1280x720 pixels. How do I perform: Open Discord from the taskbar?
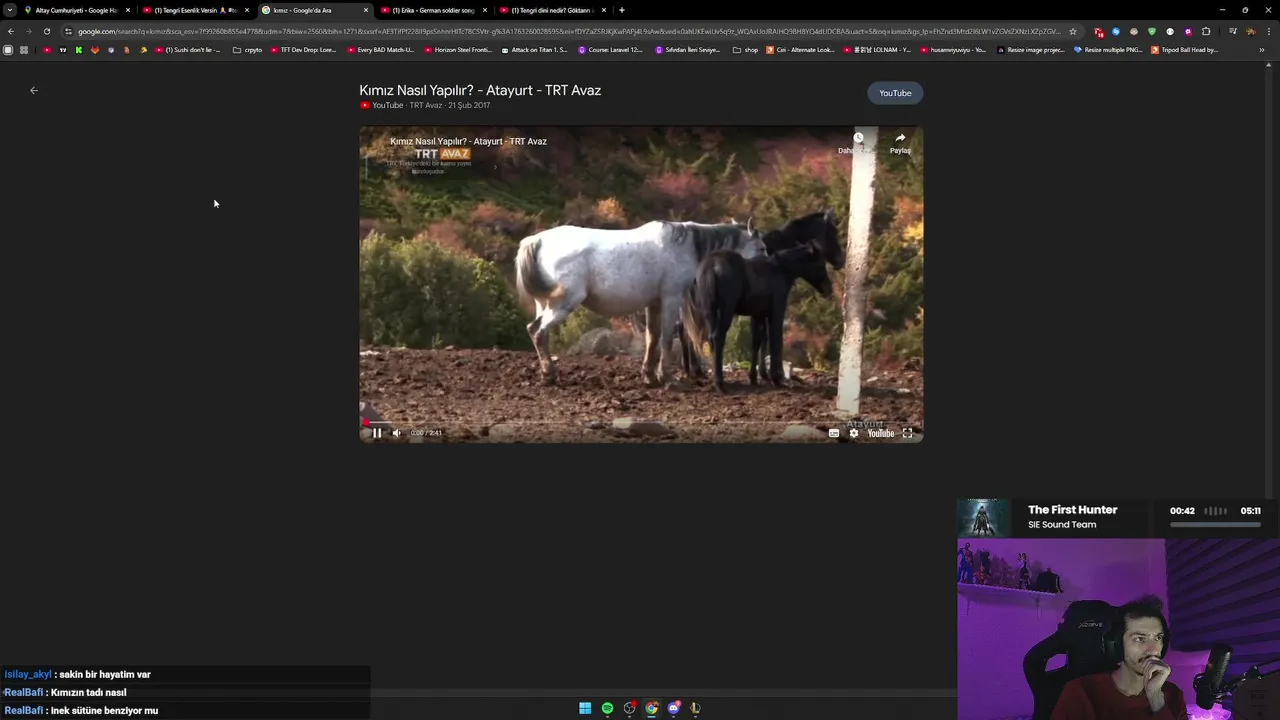[x=673, y=708]
